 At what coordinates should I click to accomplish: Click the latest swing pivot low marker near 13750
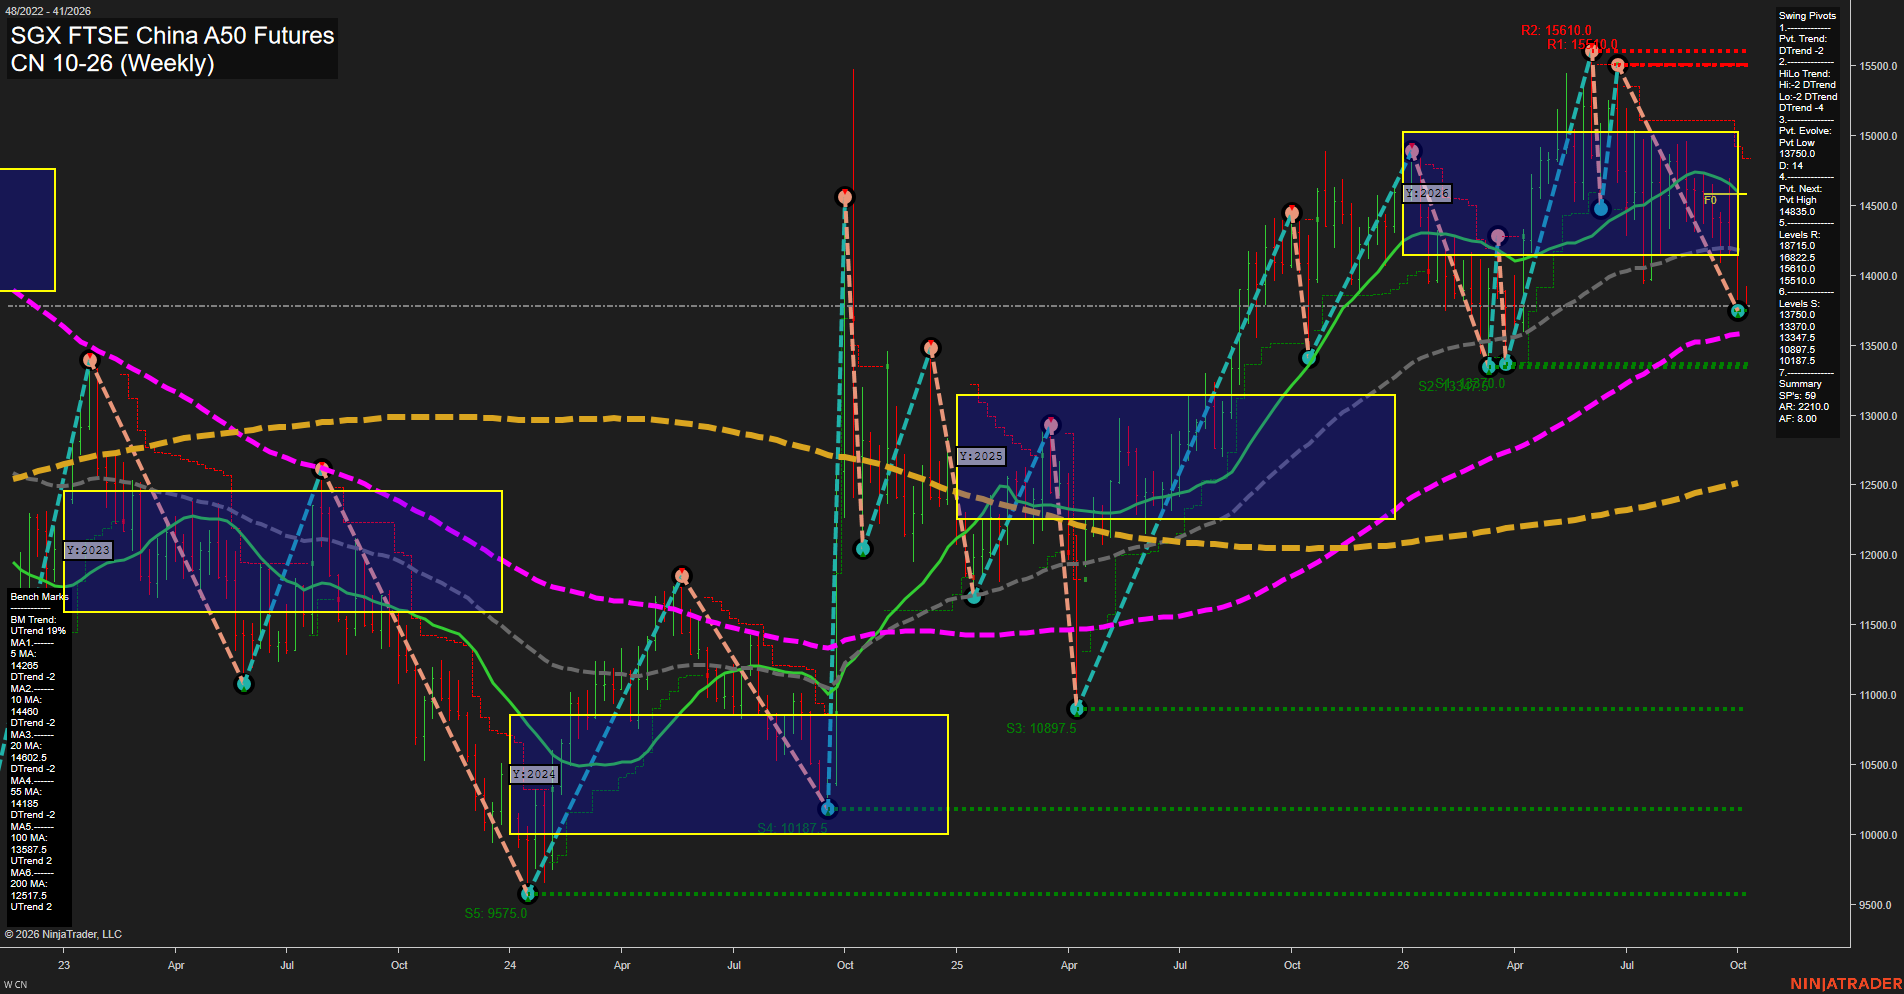(x=1738, y=311)
